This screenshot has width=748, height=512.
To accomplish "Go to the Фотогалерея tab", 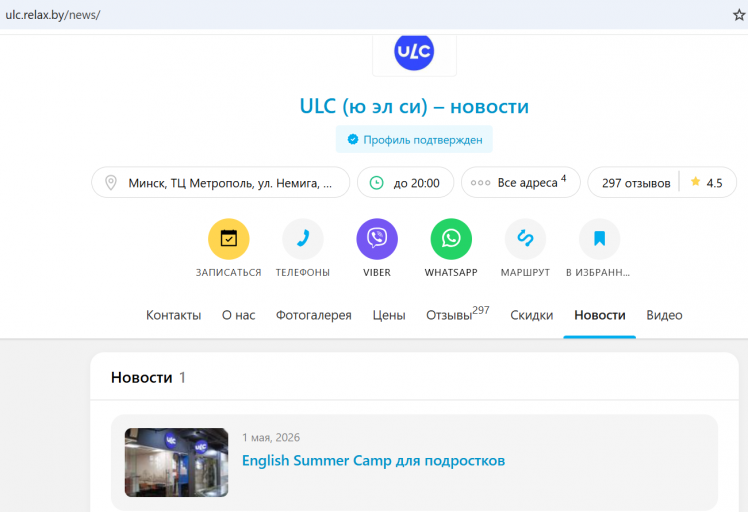I will click(313, 315).
